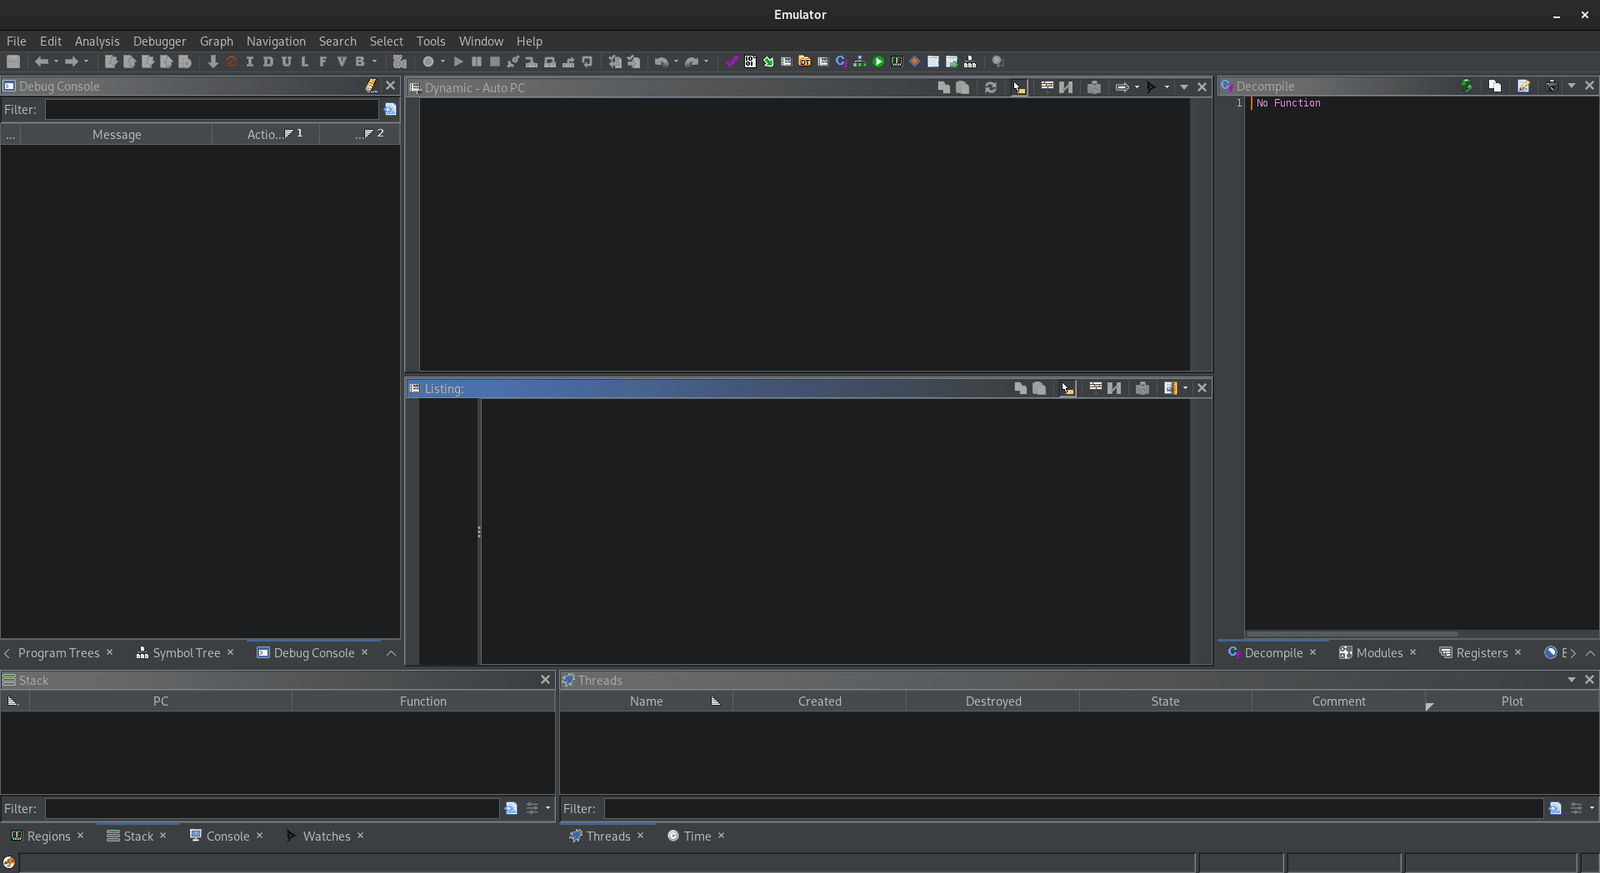The height and width of the screenshot is (873, 1600).
Task: Click the orange diamond toolbar icon
Action: click(x=914, y=62)
